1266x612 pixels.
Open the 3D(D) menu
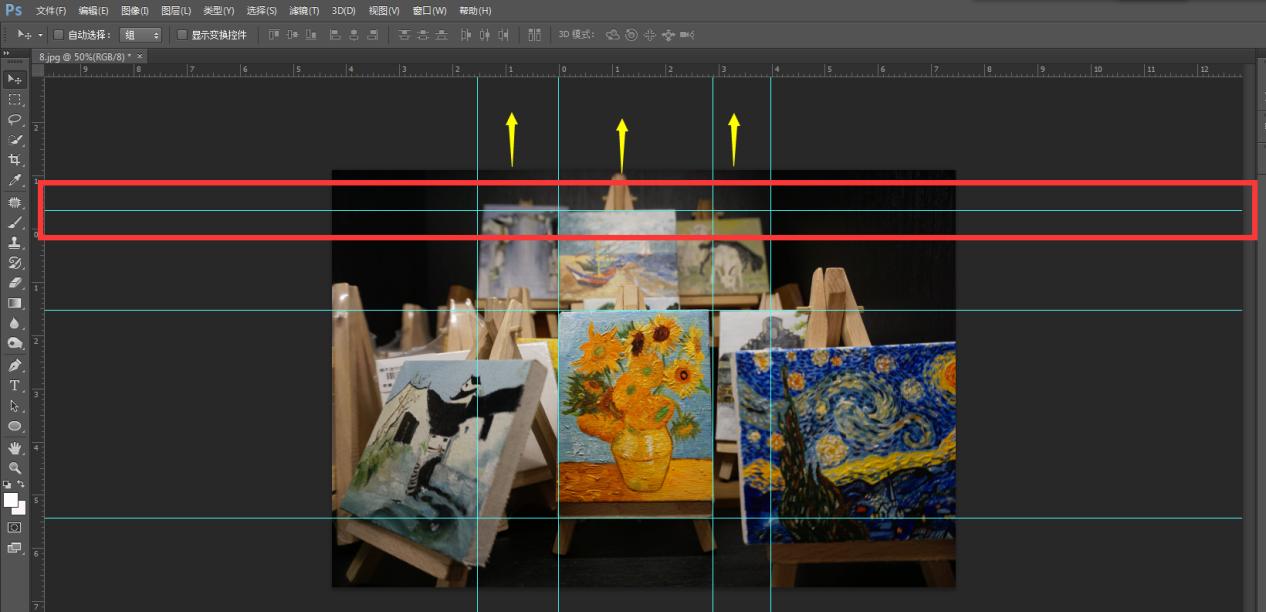click(x=344, y=10)
